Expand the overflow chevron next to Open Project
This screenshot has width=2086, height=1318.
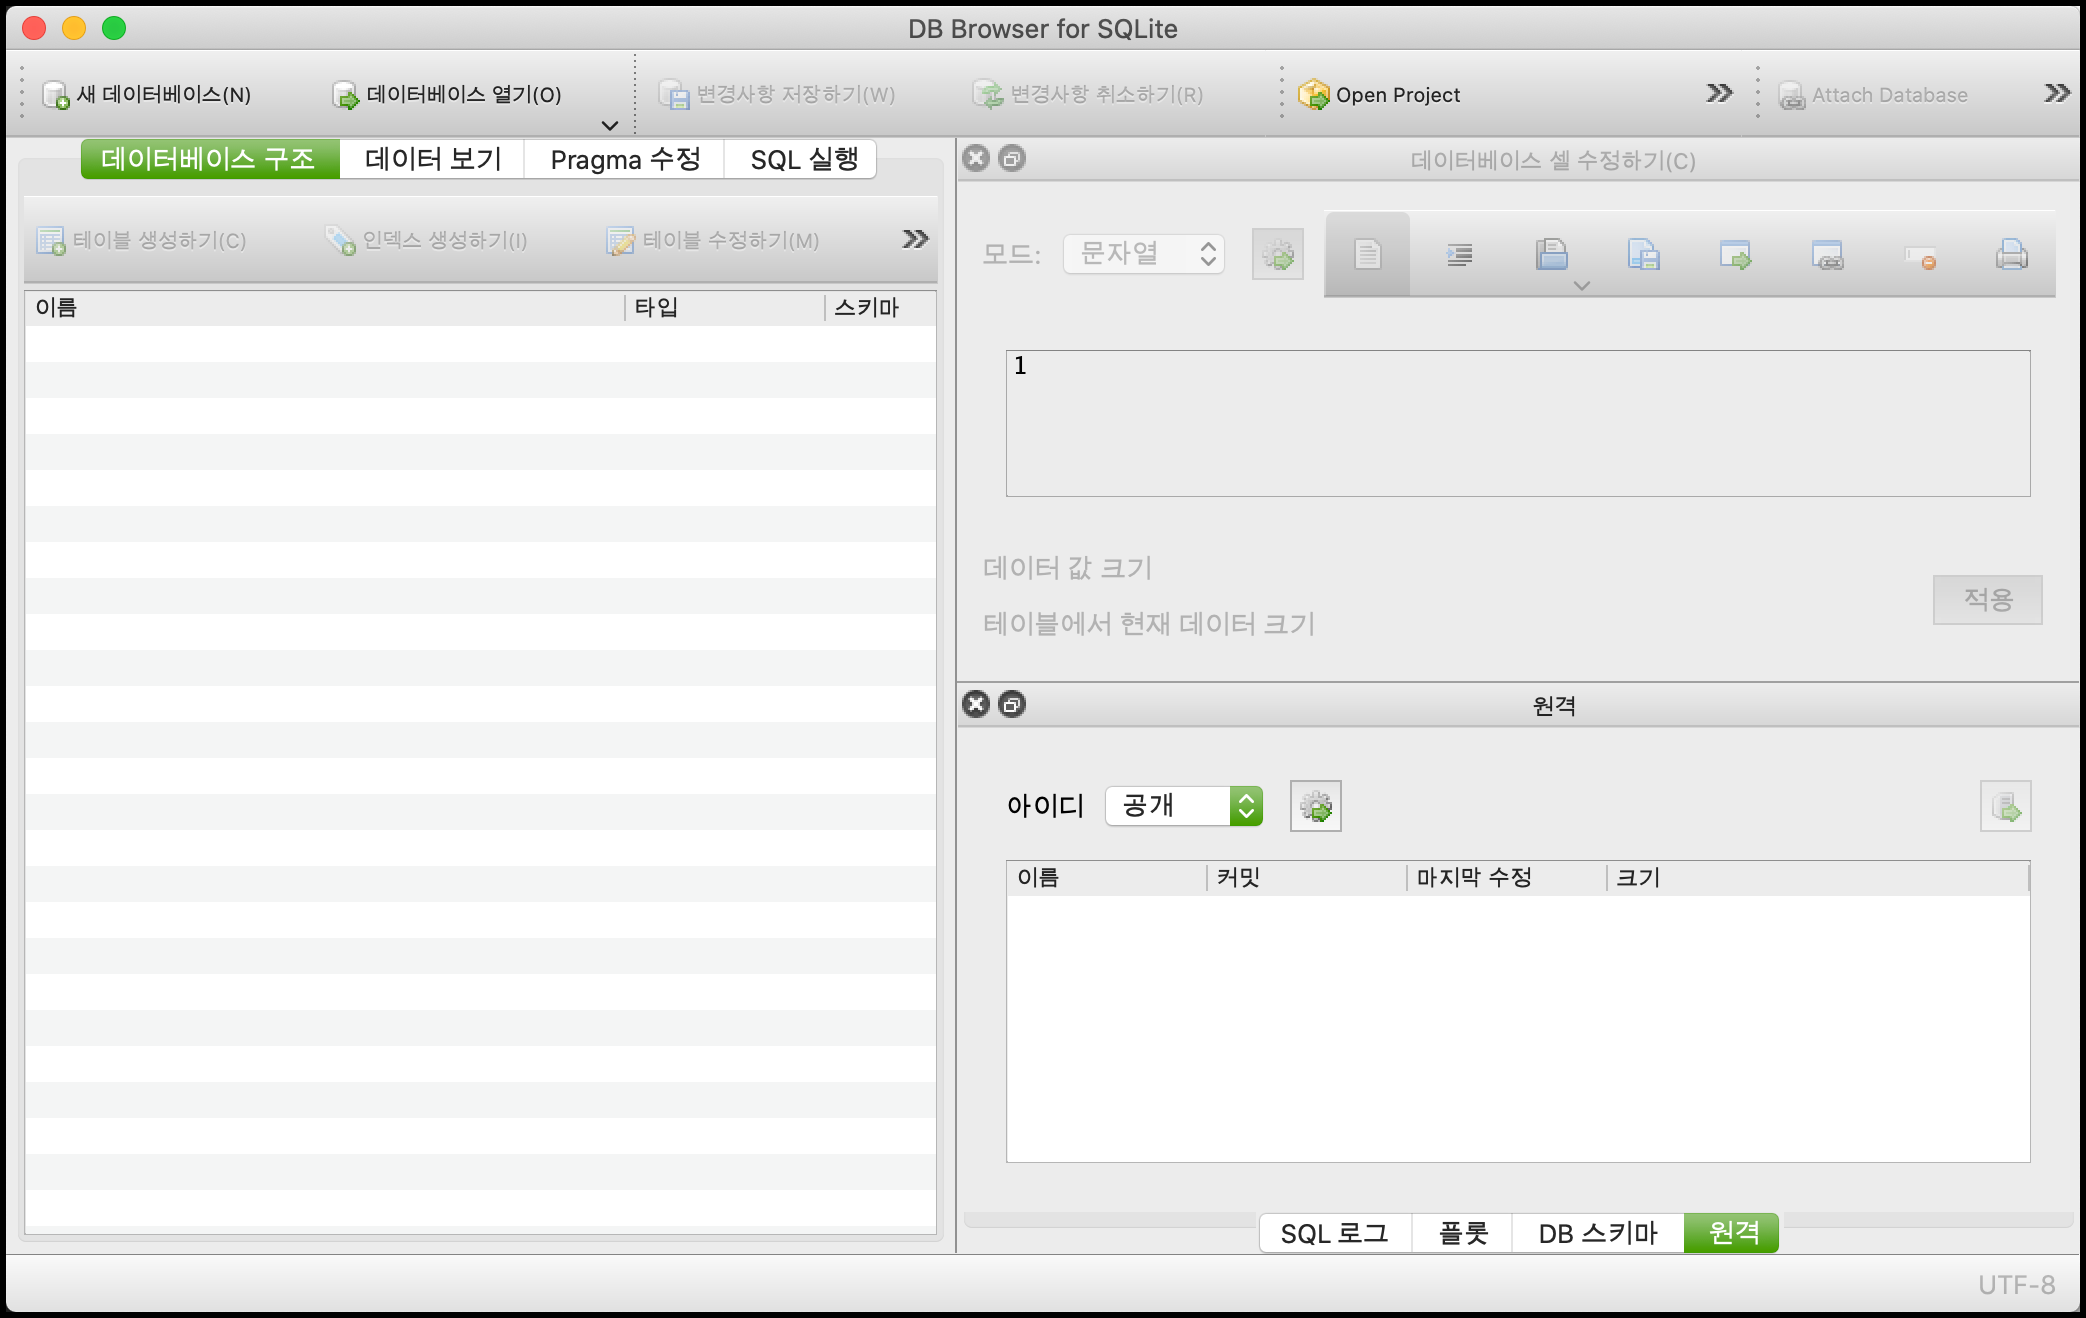coord(1718,94)
